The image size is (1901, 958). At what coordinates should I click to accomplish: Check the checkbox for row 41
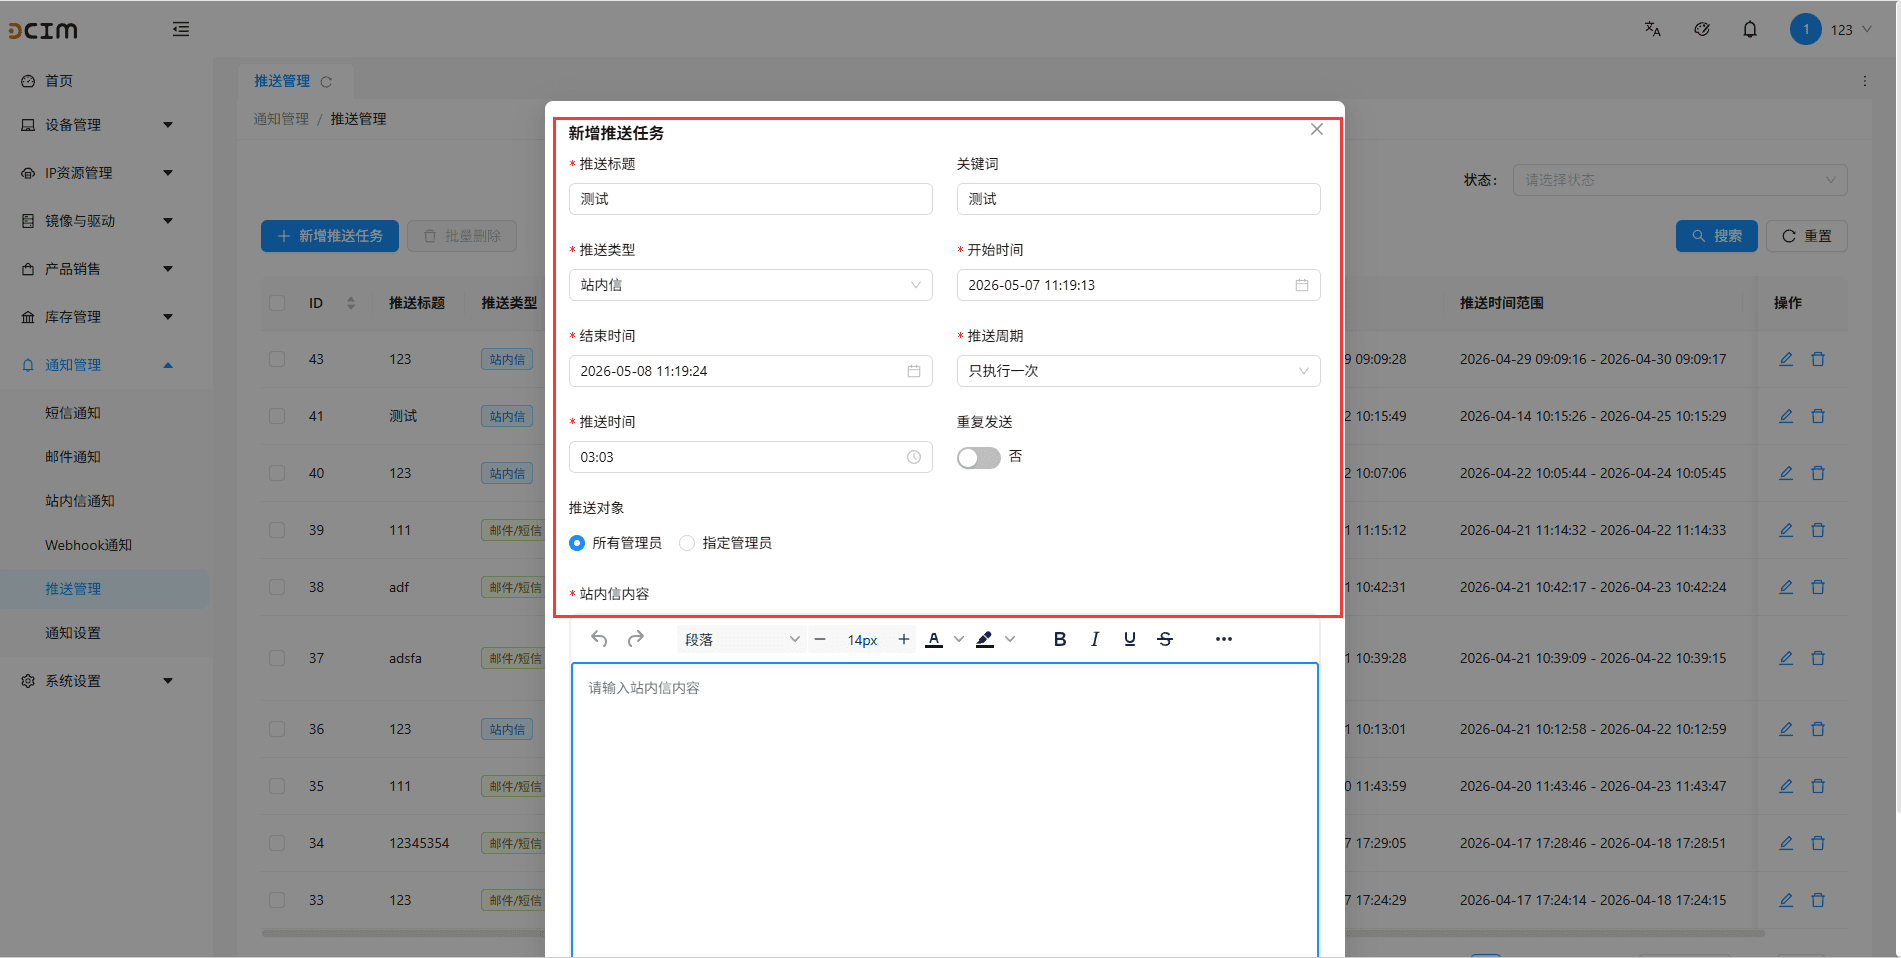click(x=277, y=416)
